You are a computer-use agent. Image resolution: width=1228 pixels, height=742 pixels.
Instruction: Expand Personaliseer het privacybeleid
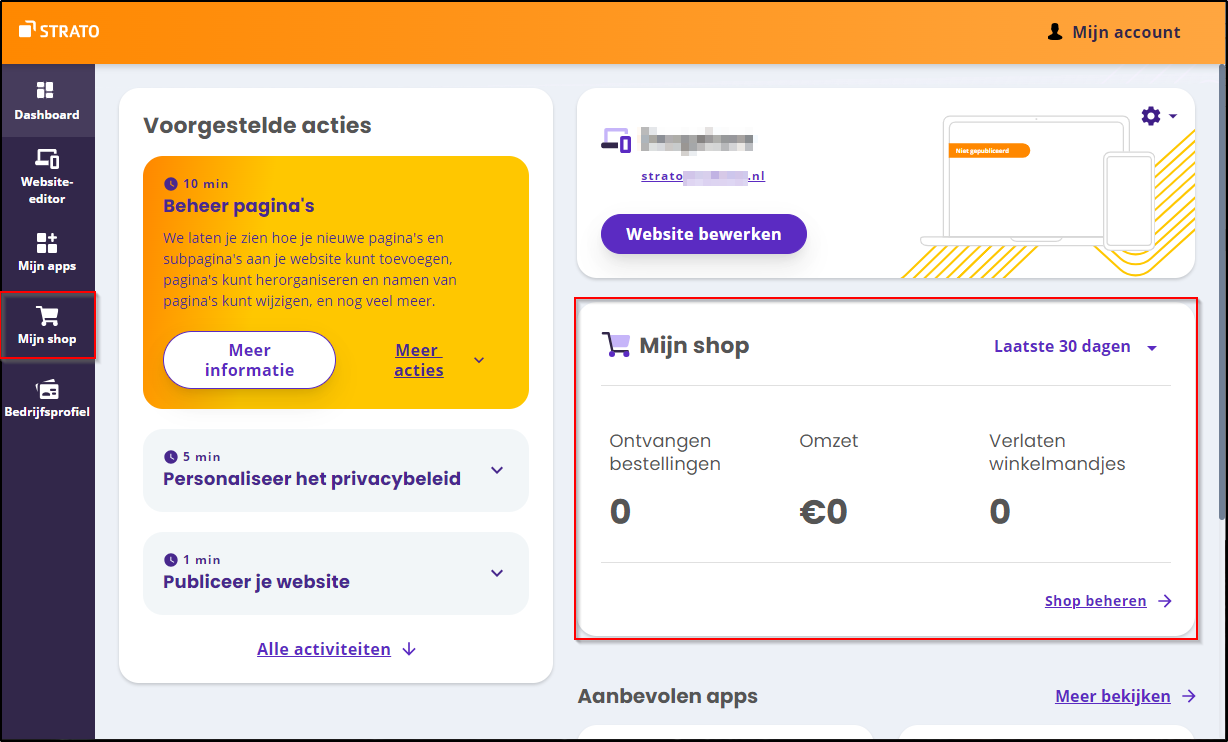pos(497,470)
